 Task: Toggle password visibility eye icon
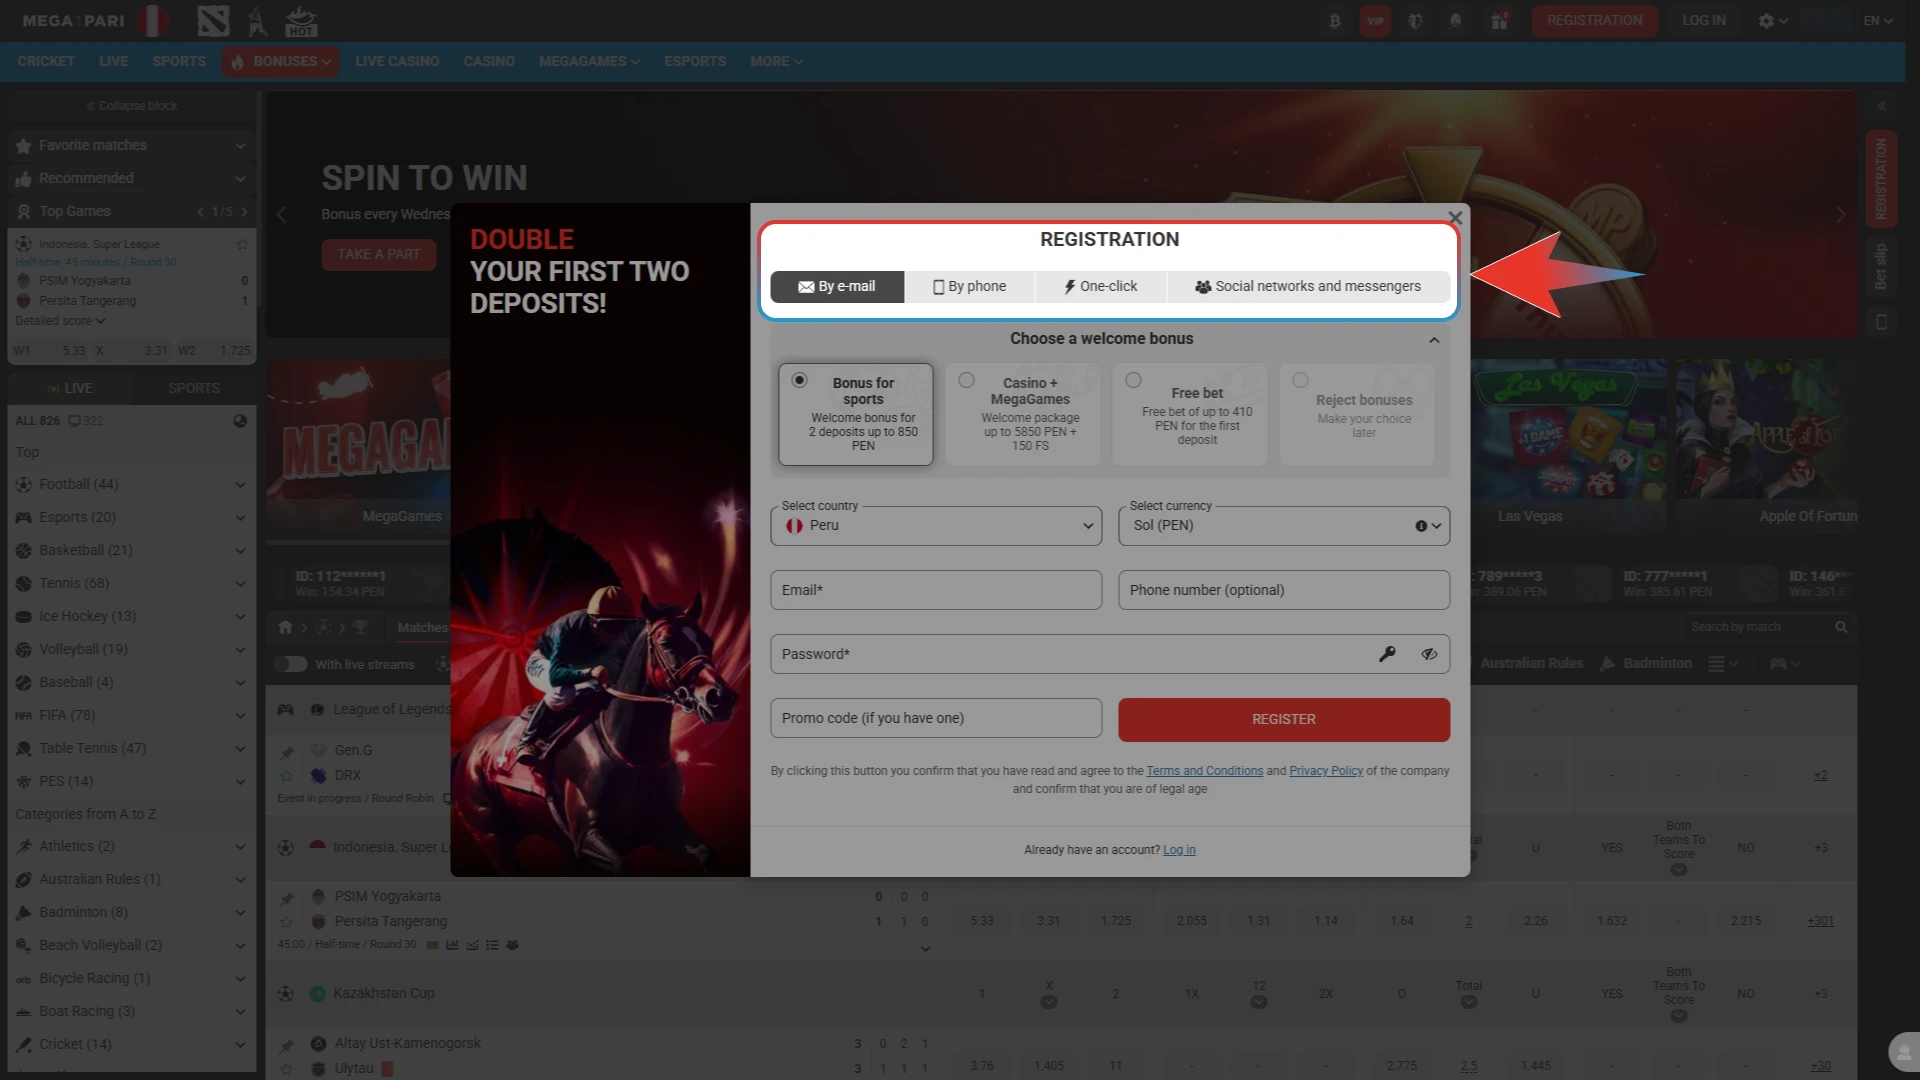[1429, 654]
